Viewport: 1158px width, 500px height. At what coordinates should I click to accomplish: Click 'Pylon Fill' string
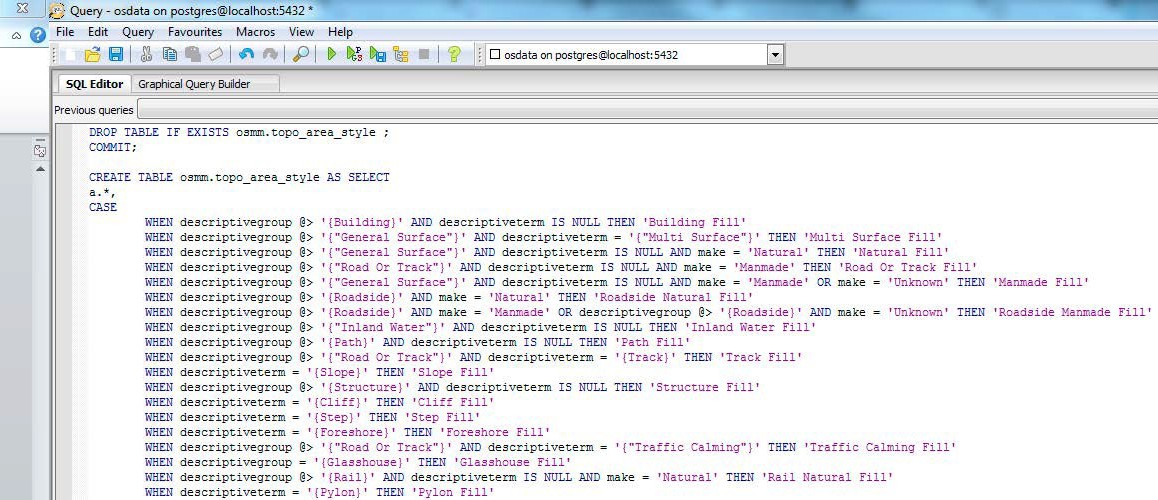(453, 492)
